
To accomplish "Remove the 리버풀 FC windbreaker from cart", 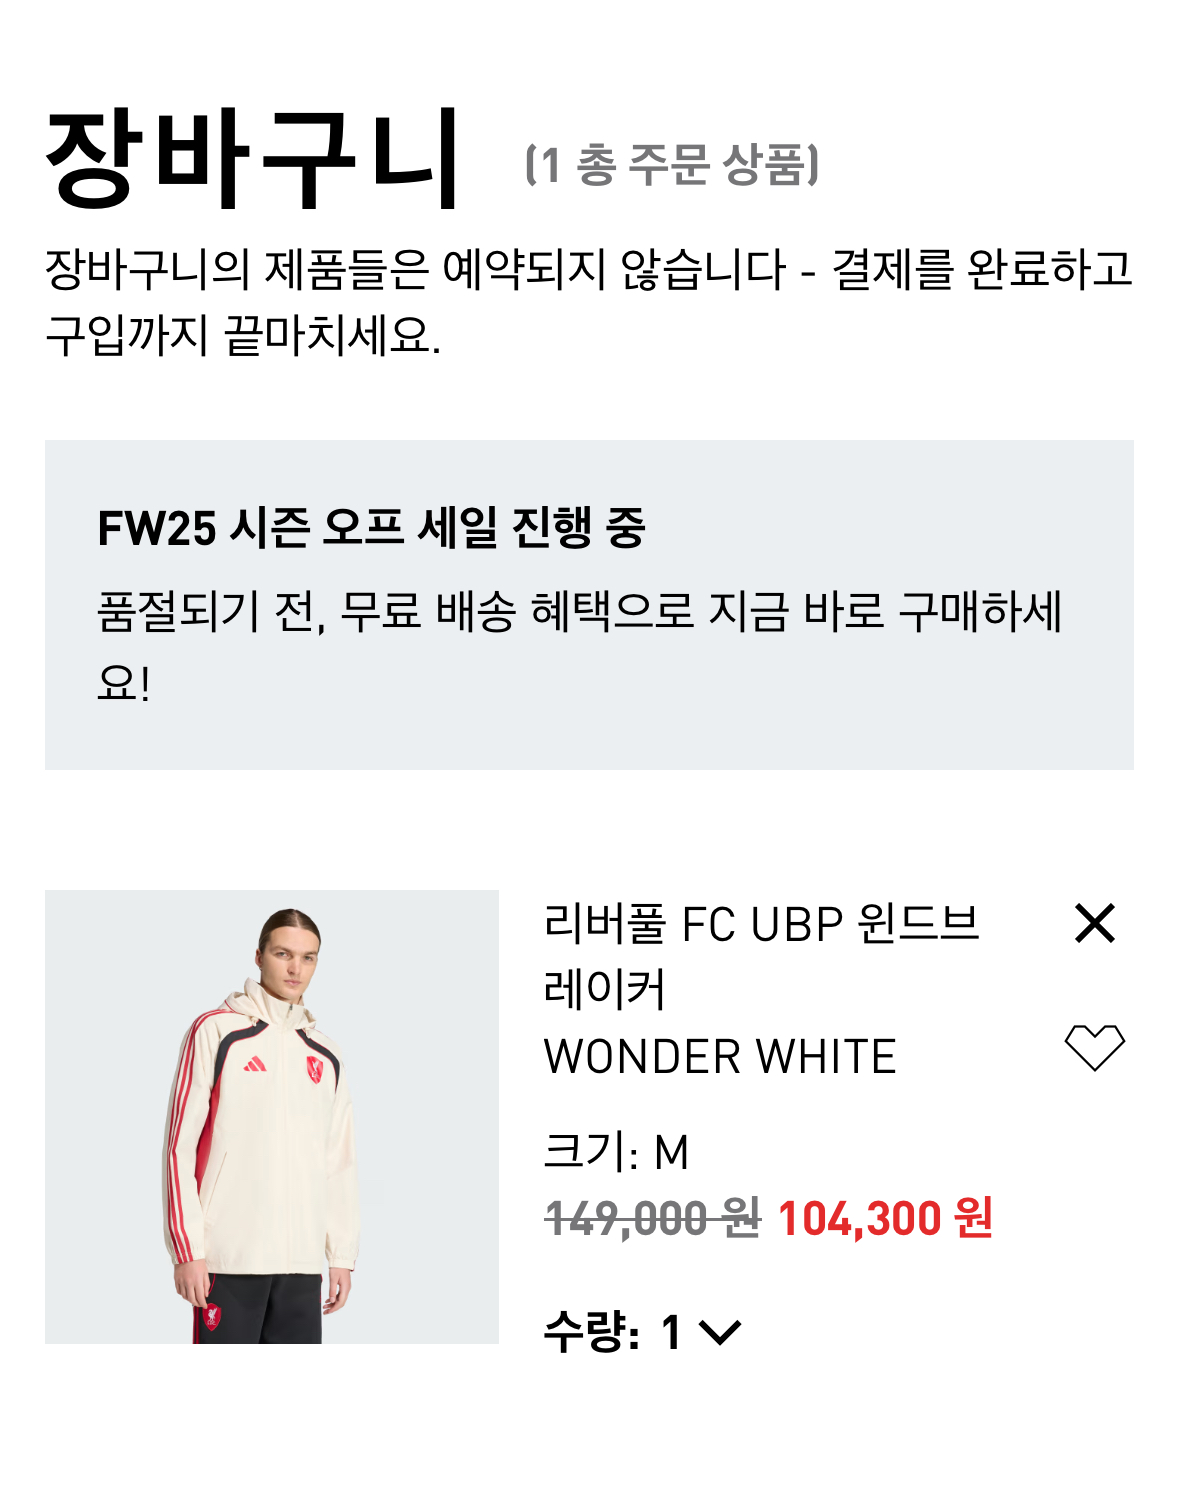I will pyautogui.click(x=1094, y=923).
